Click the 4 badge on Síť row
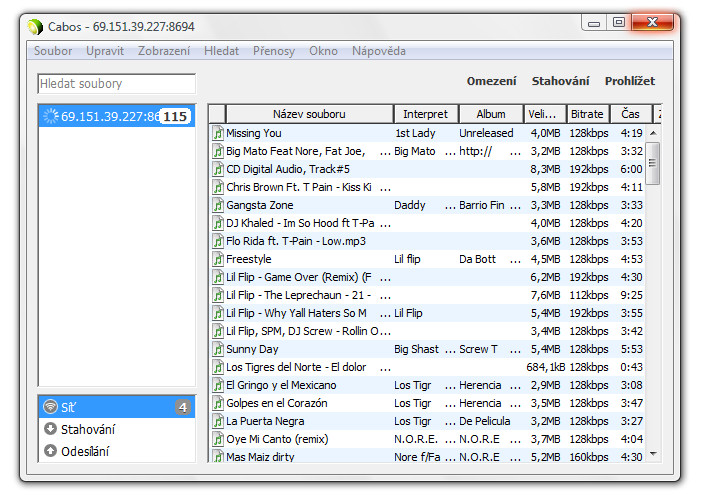The width and height of the screenshot is (703, 497). (x=182, y=407)
